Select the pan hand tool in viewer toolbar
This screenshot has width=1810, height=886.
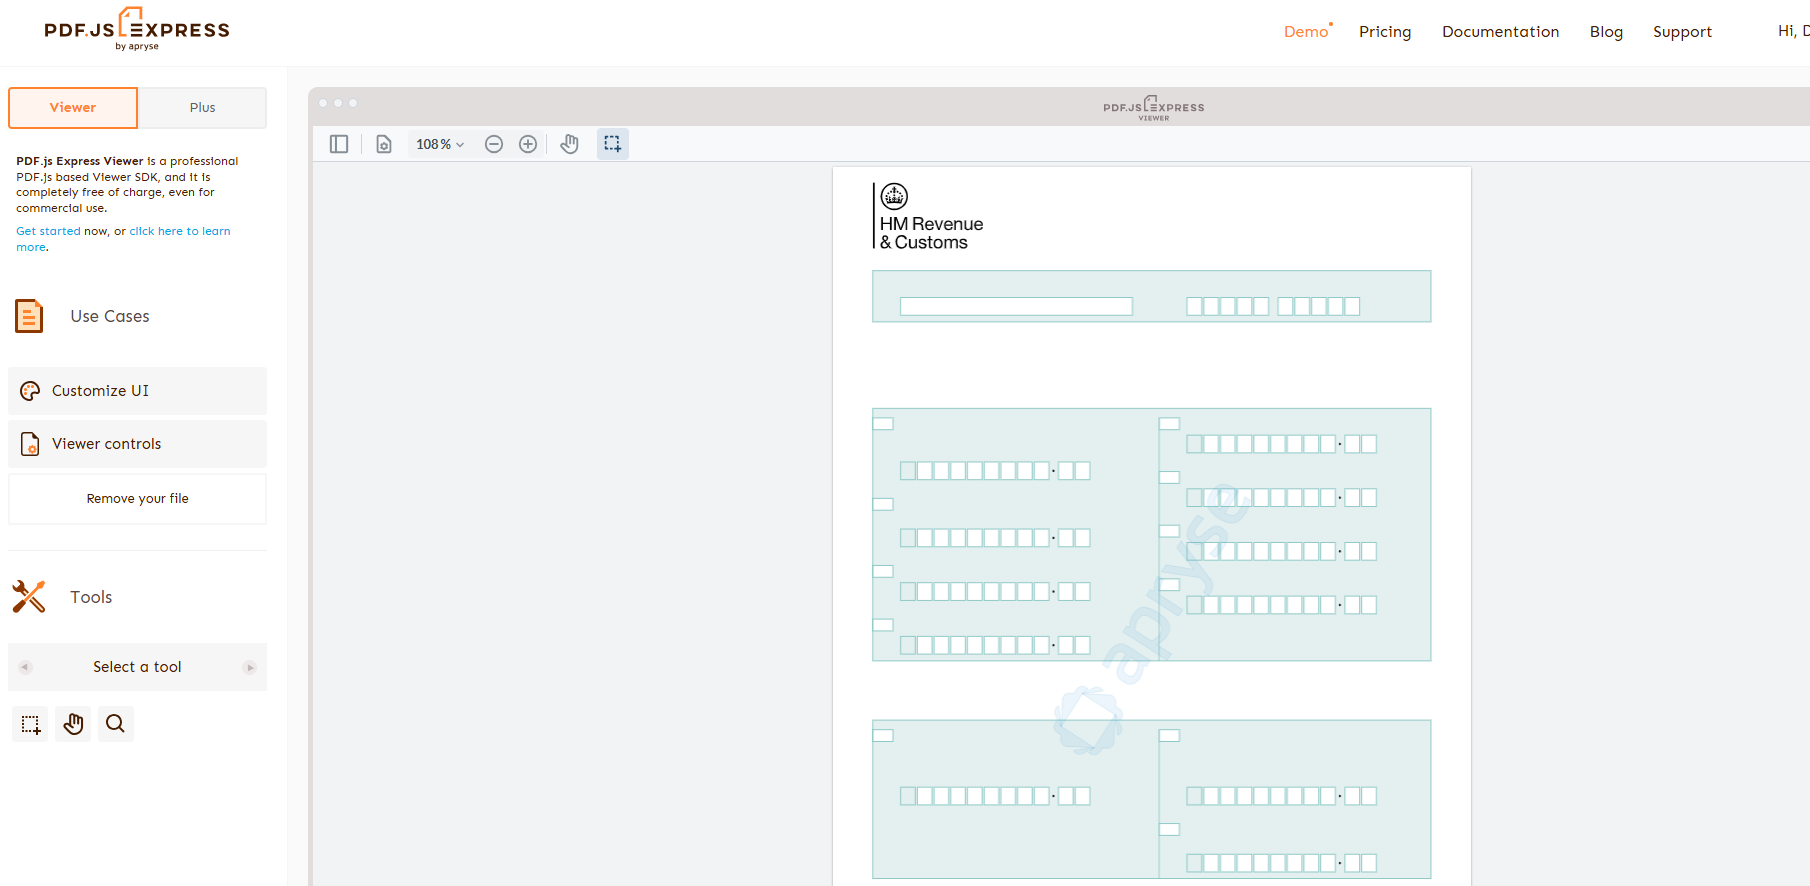(570, 144)
